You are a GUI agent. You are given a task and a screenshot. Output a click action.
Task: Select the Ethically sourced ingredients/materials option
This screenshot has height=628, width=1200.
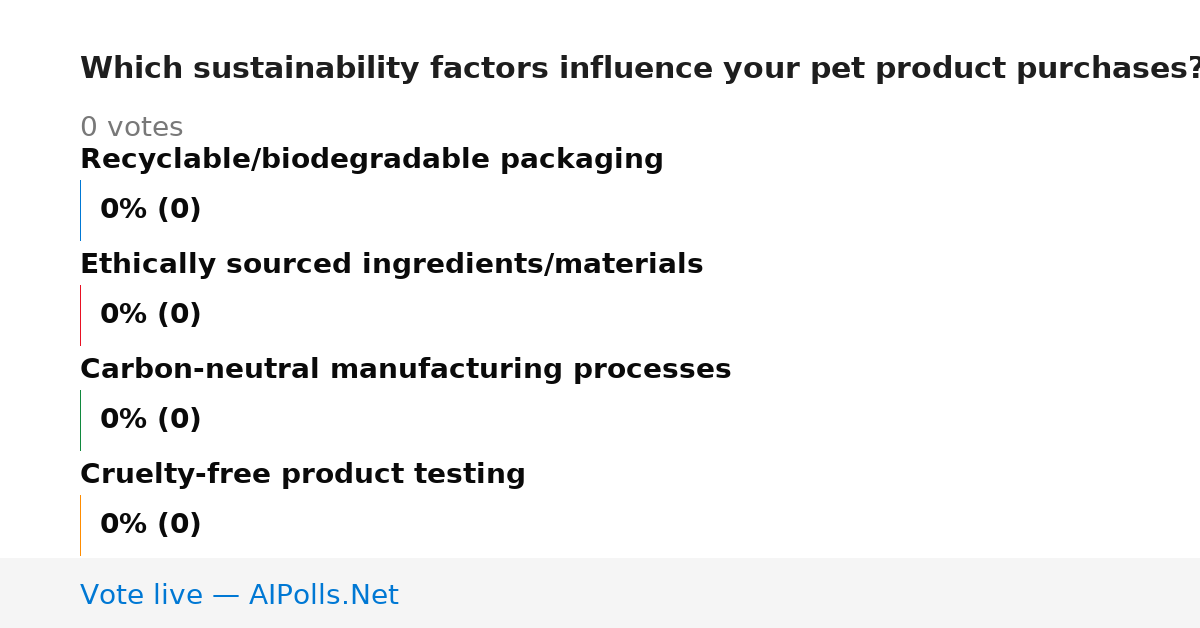392,265
